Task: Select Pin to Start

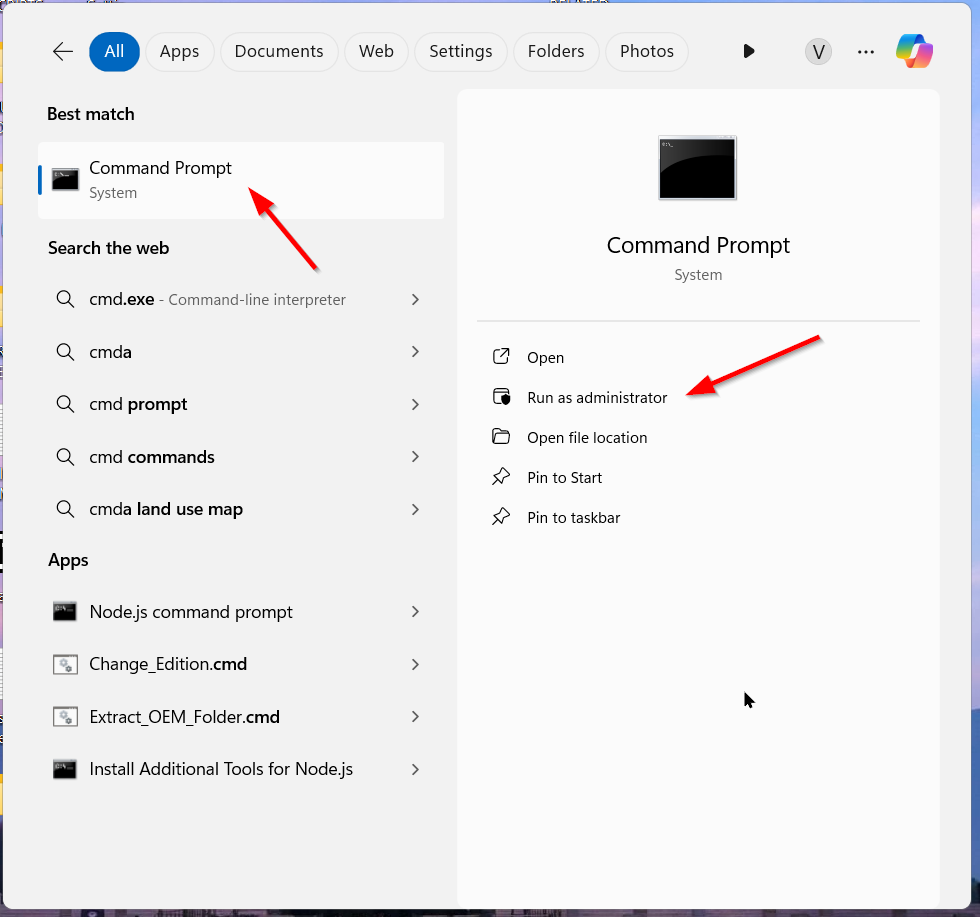Action: 564,478
